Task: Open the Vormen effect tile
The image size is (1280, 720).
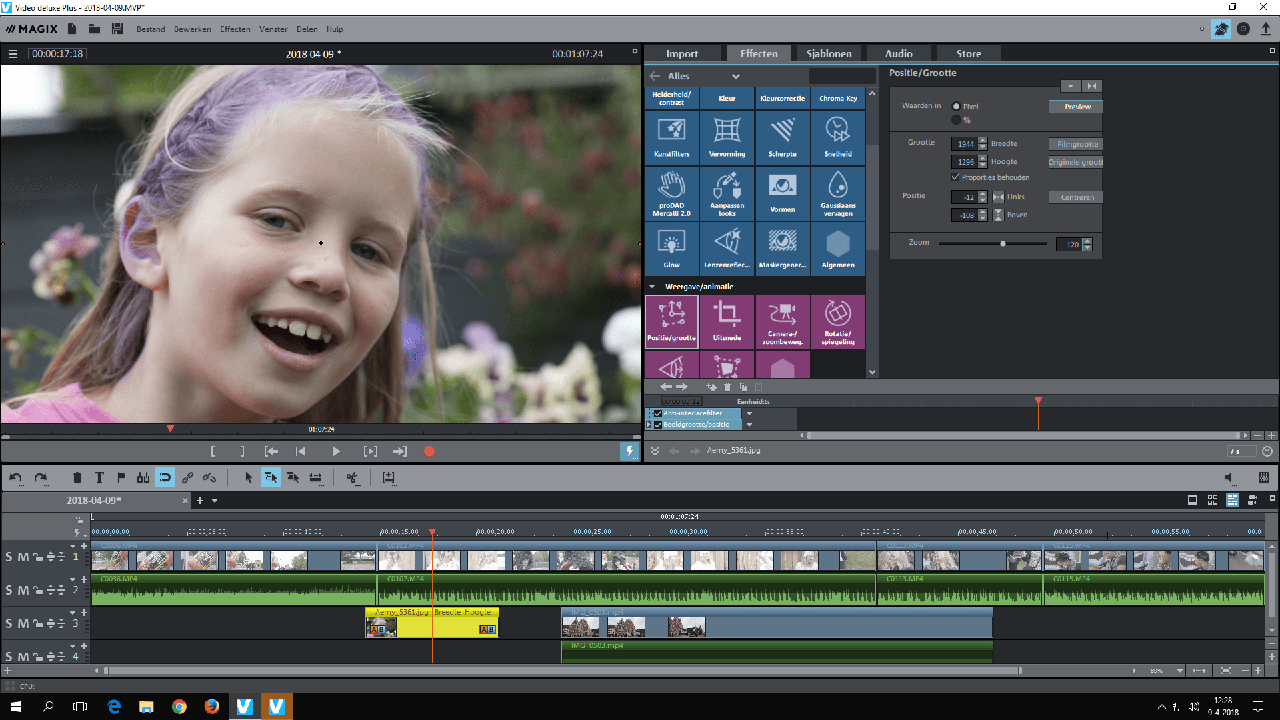Action: coord(782,193)
